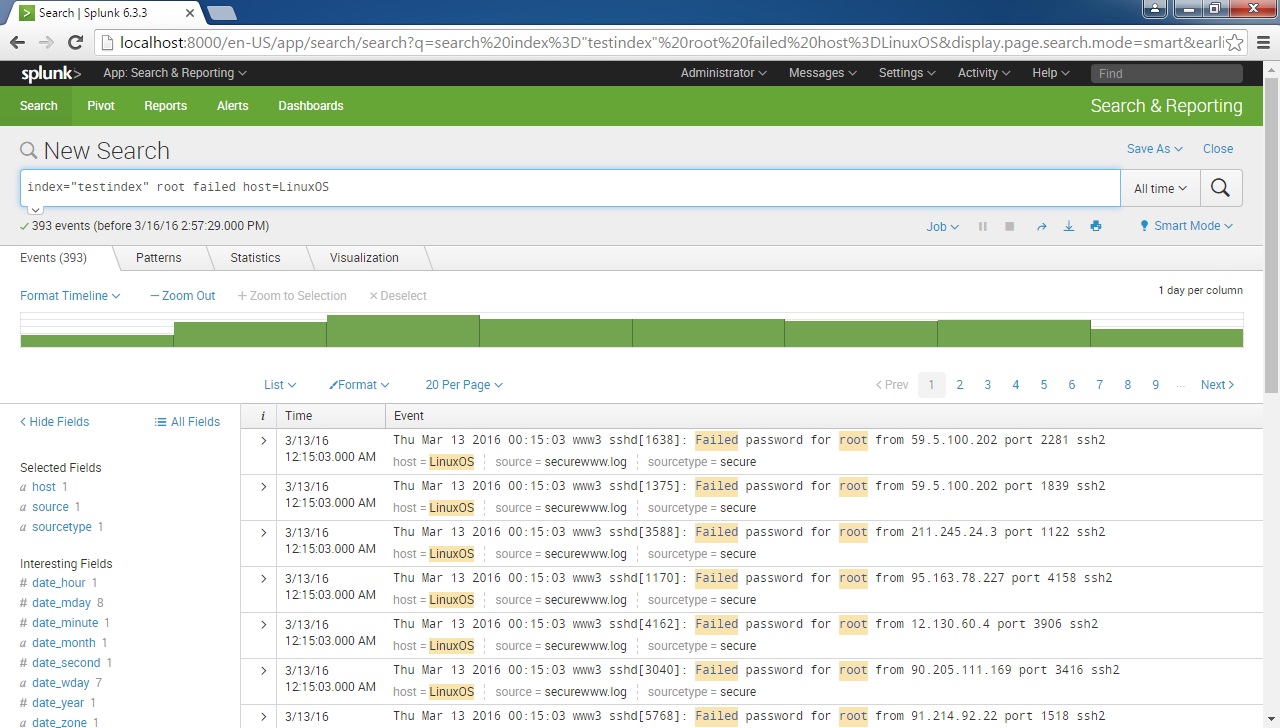Expand details of the first event row
This screenshot has height=728, width=1280.
[x=261, y=440]
